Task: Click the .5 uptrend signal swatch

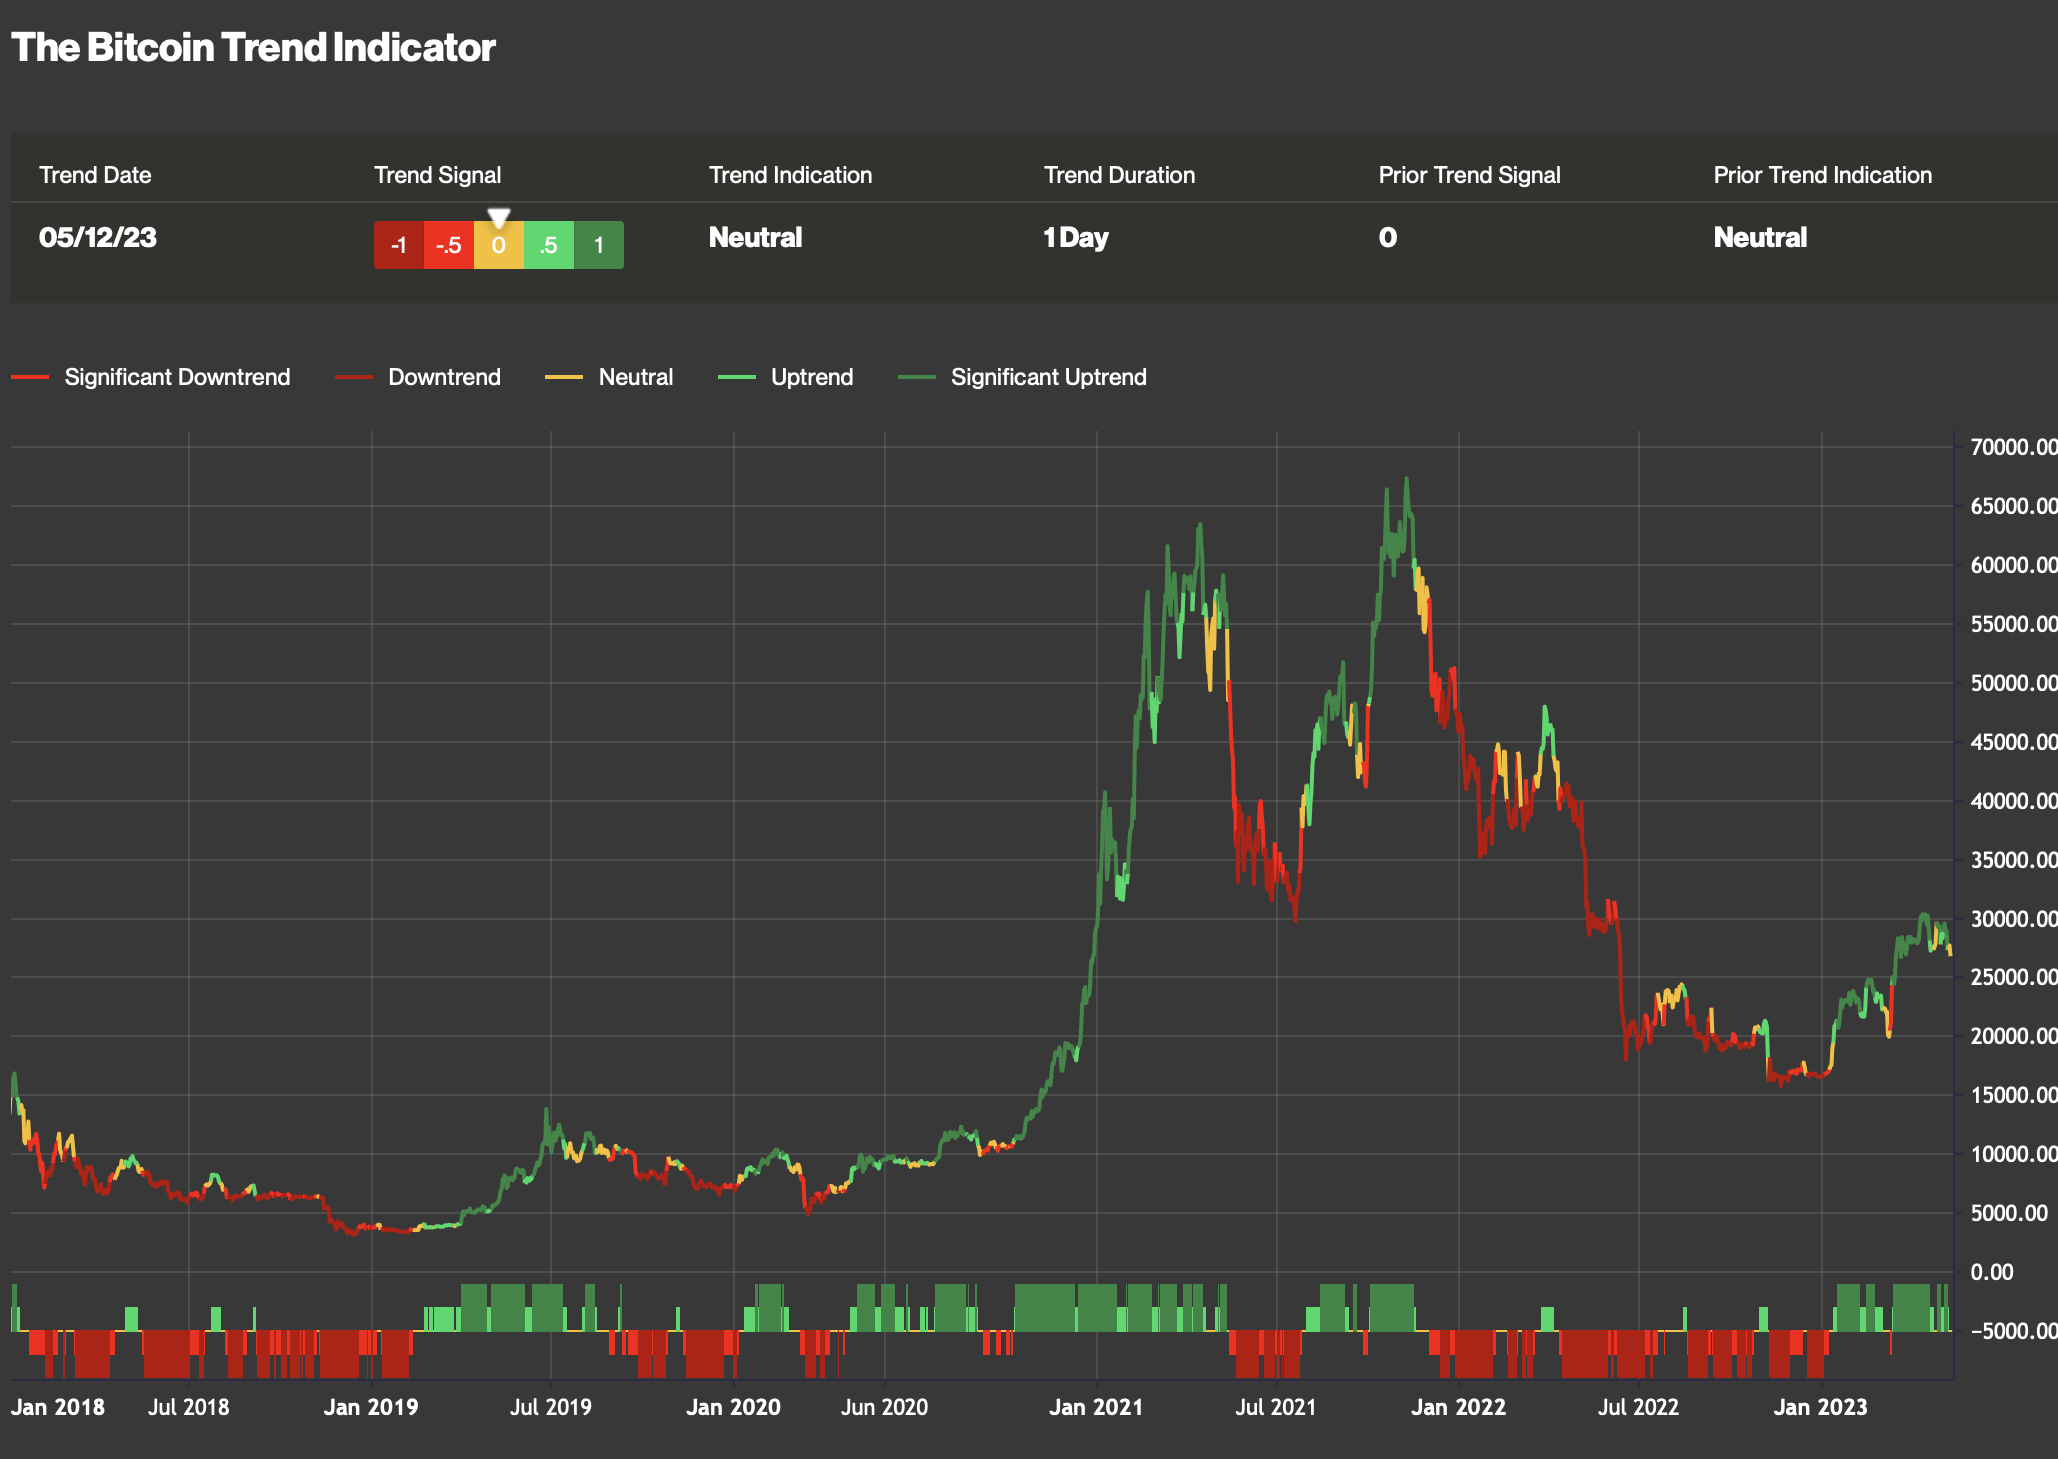Action: (x=548, y=245)
